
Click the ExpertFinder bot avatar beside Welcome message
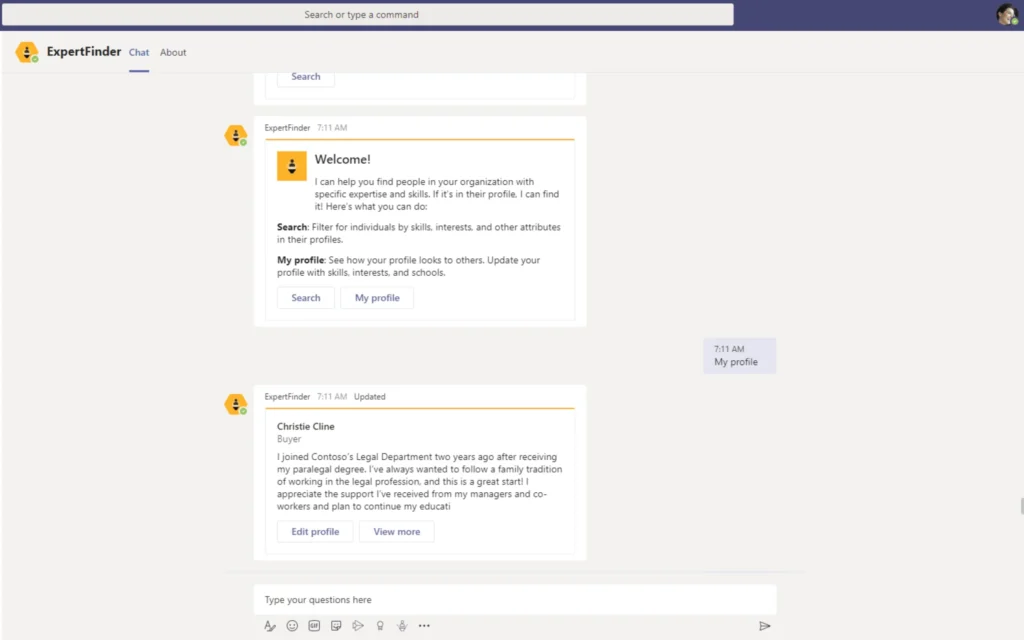[x=235, y=135]
